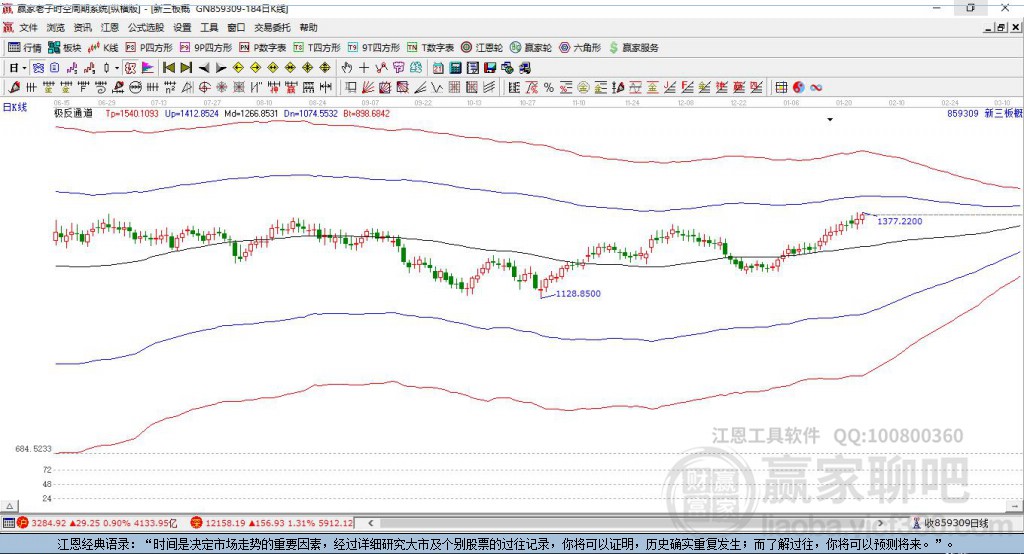Image resolution: width=1024 pixels, height=554 pixels.
Task: Click Shanghai index 3284.92 status entry
Action: pyautogui.click(x=97, y=523)
